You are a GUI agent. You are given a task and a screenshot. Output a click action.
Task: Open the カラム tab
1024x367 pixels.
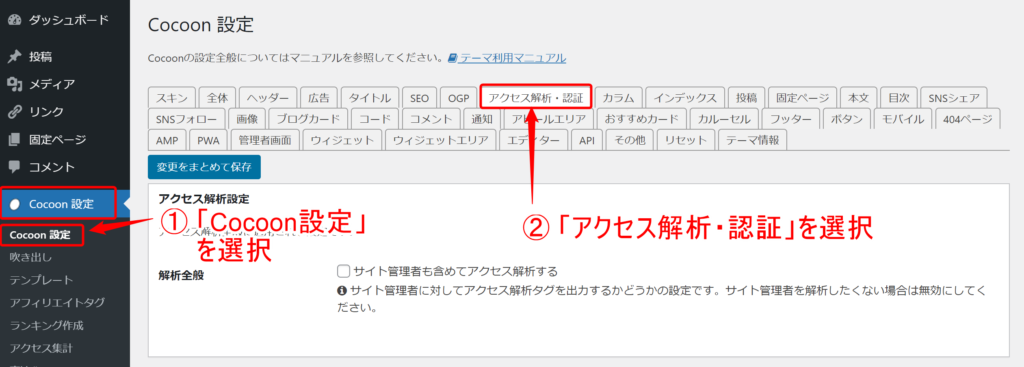click(x=618, y=98)
